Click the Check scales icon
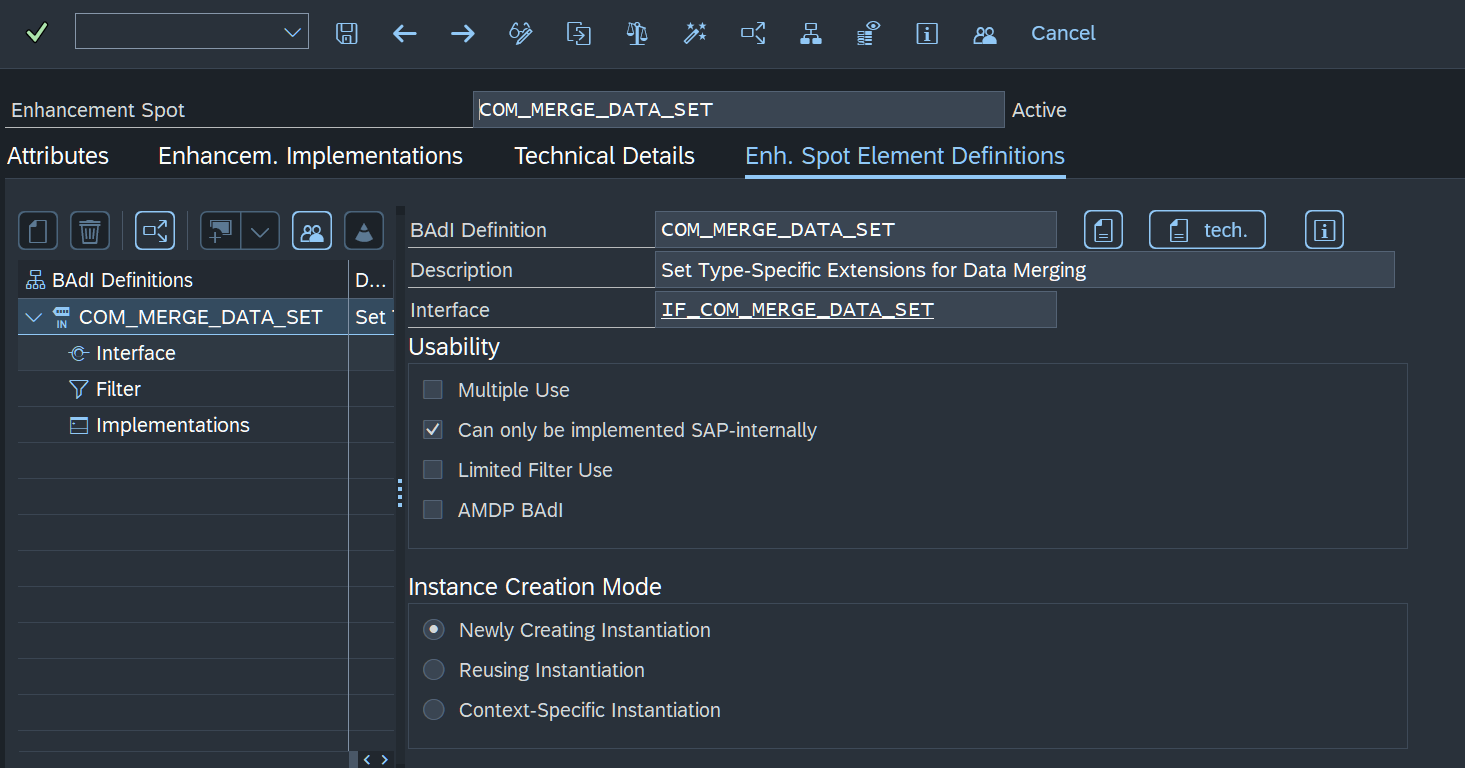 click(637, 33)
